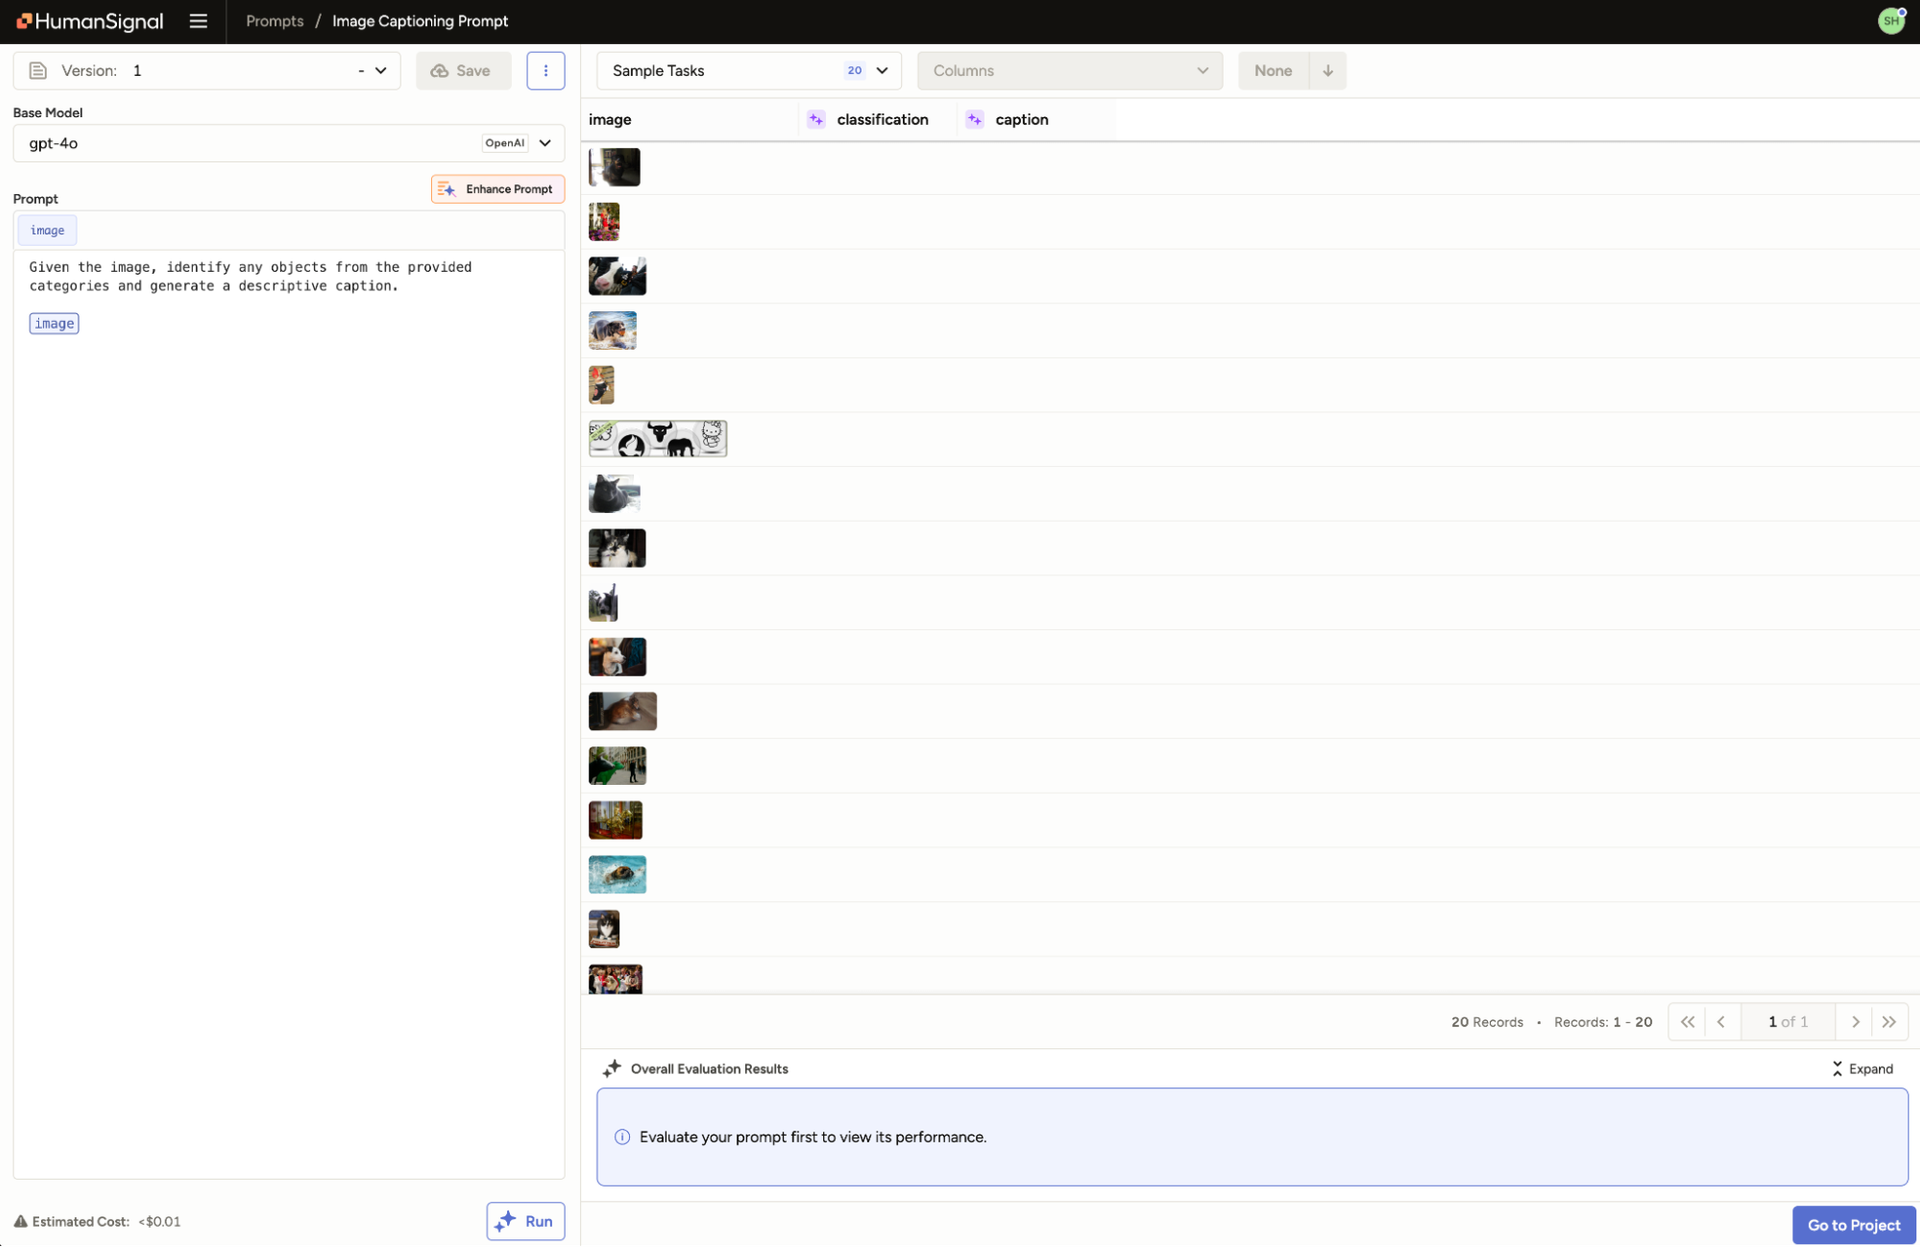The width and height of the screenshot is (1920, 1247).
Task: Click the OpenAI provider badge
Action: click(x=504, y=143)
